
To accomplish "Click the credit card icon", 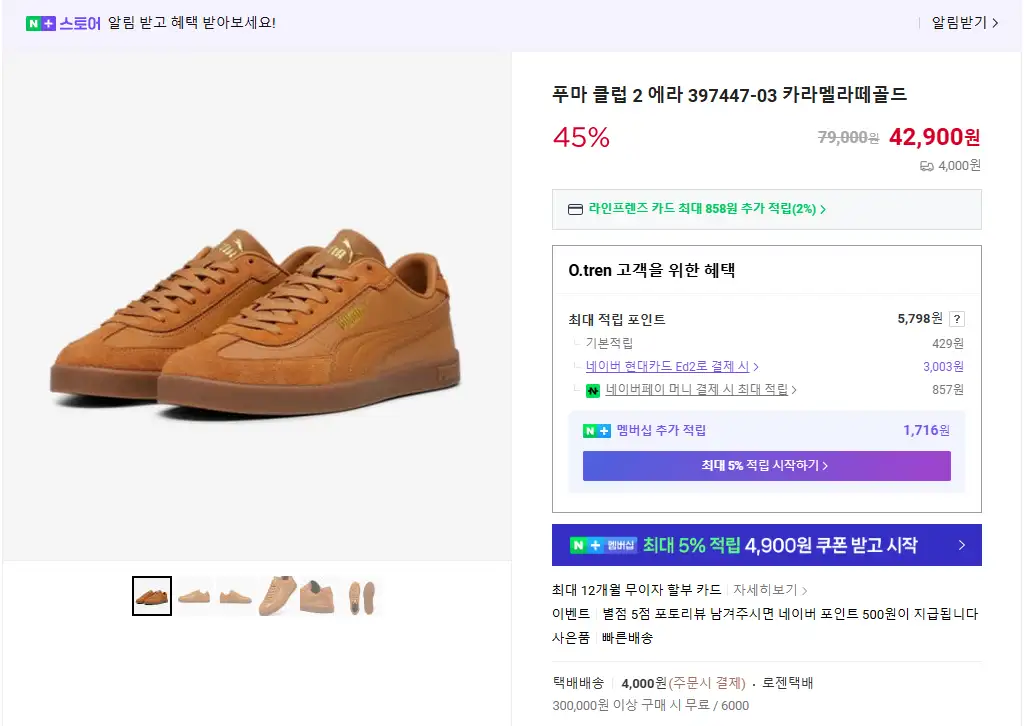I will [575, 210].
